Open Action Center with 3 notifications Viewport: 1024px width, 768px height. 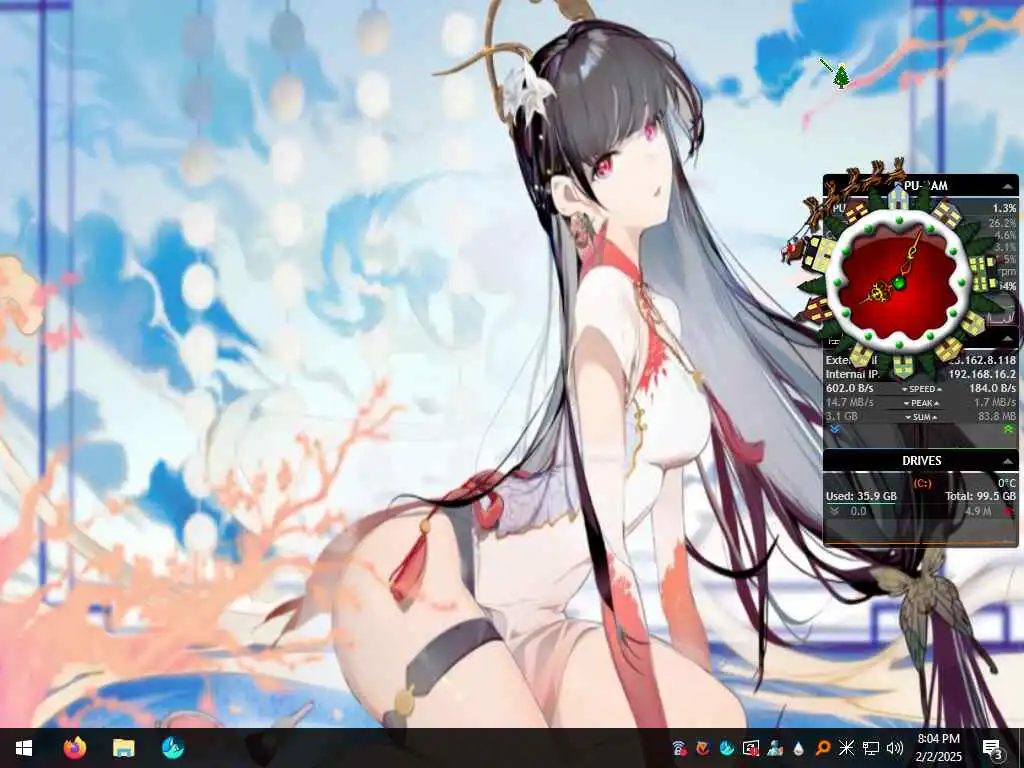point(993,748)
